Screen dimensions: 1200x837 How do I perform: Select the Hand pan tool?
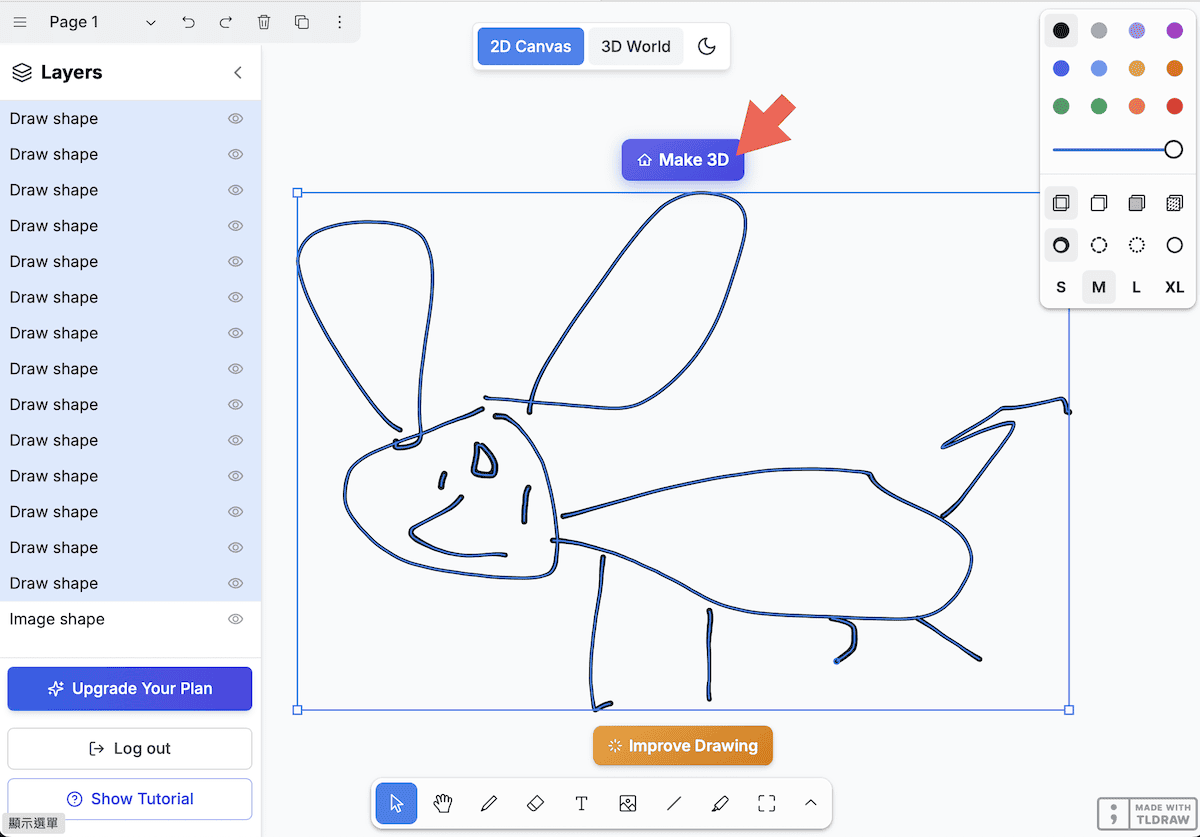pyautogui.click(x=443, y=803)
